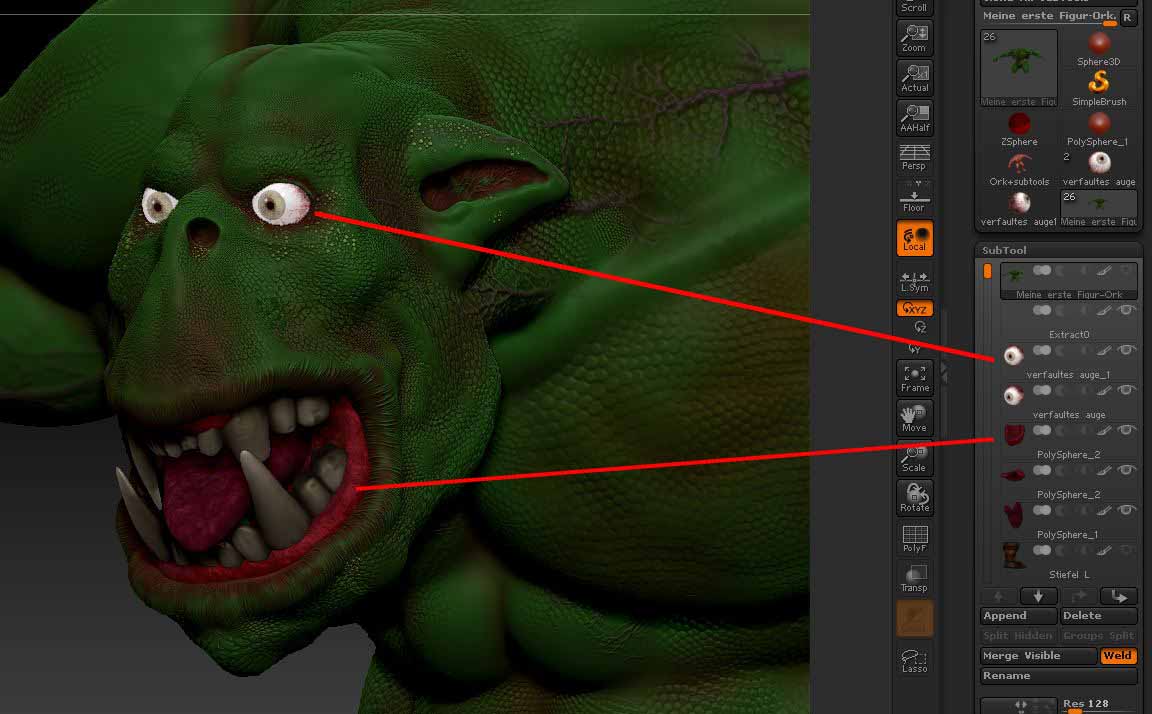Adjust the Res 128 slider
This screenshot has height=714, width=1152.
click(x=1099, y=706)
